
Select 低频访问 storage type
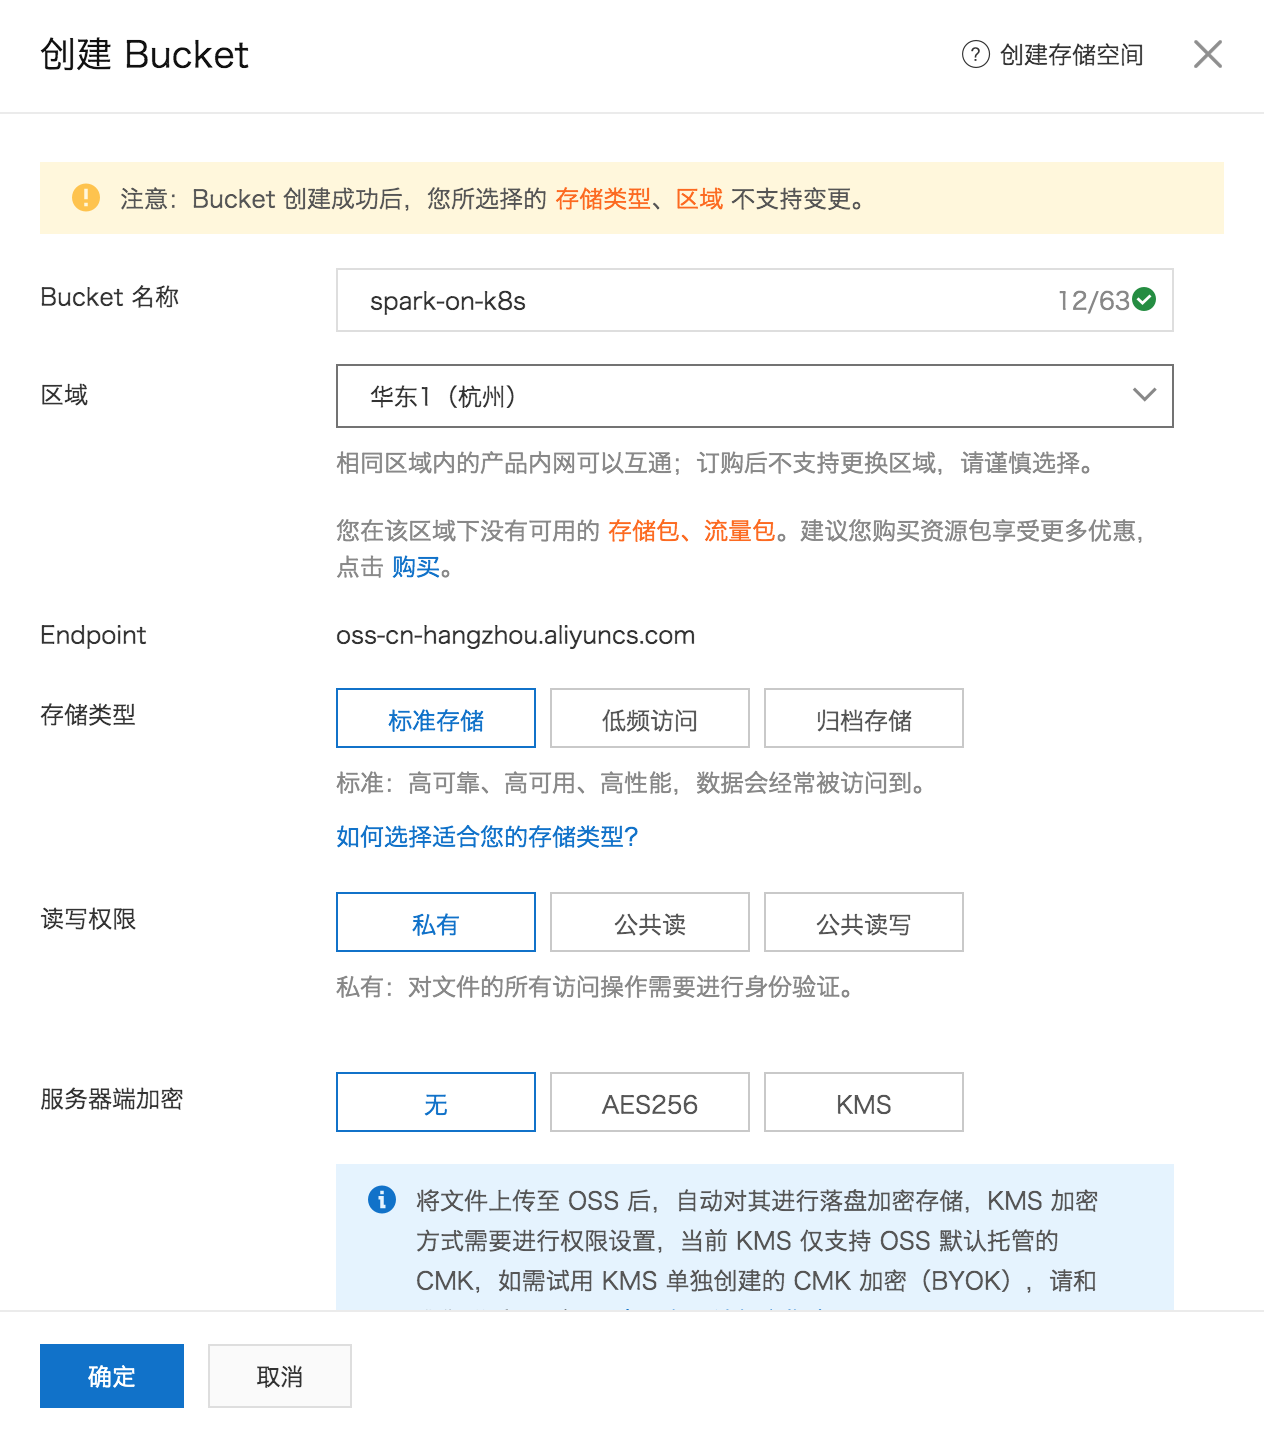(x=650, y=719)
